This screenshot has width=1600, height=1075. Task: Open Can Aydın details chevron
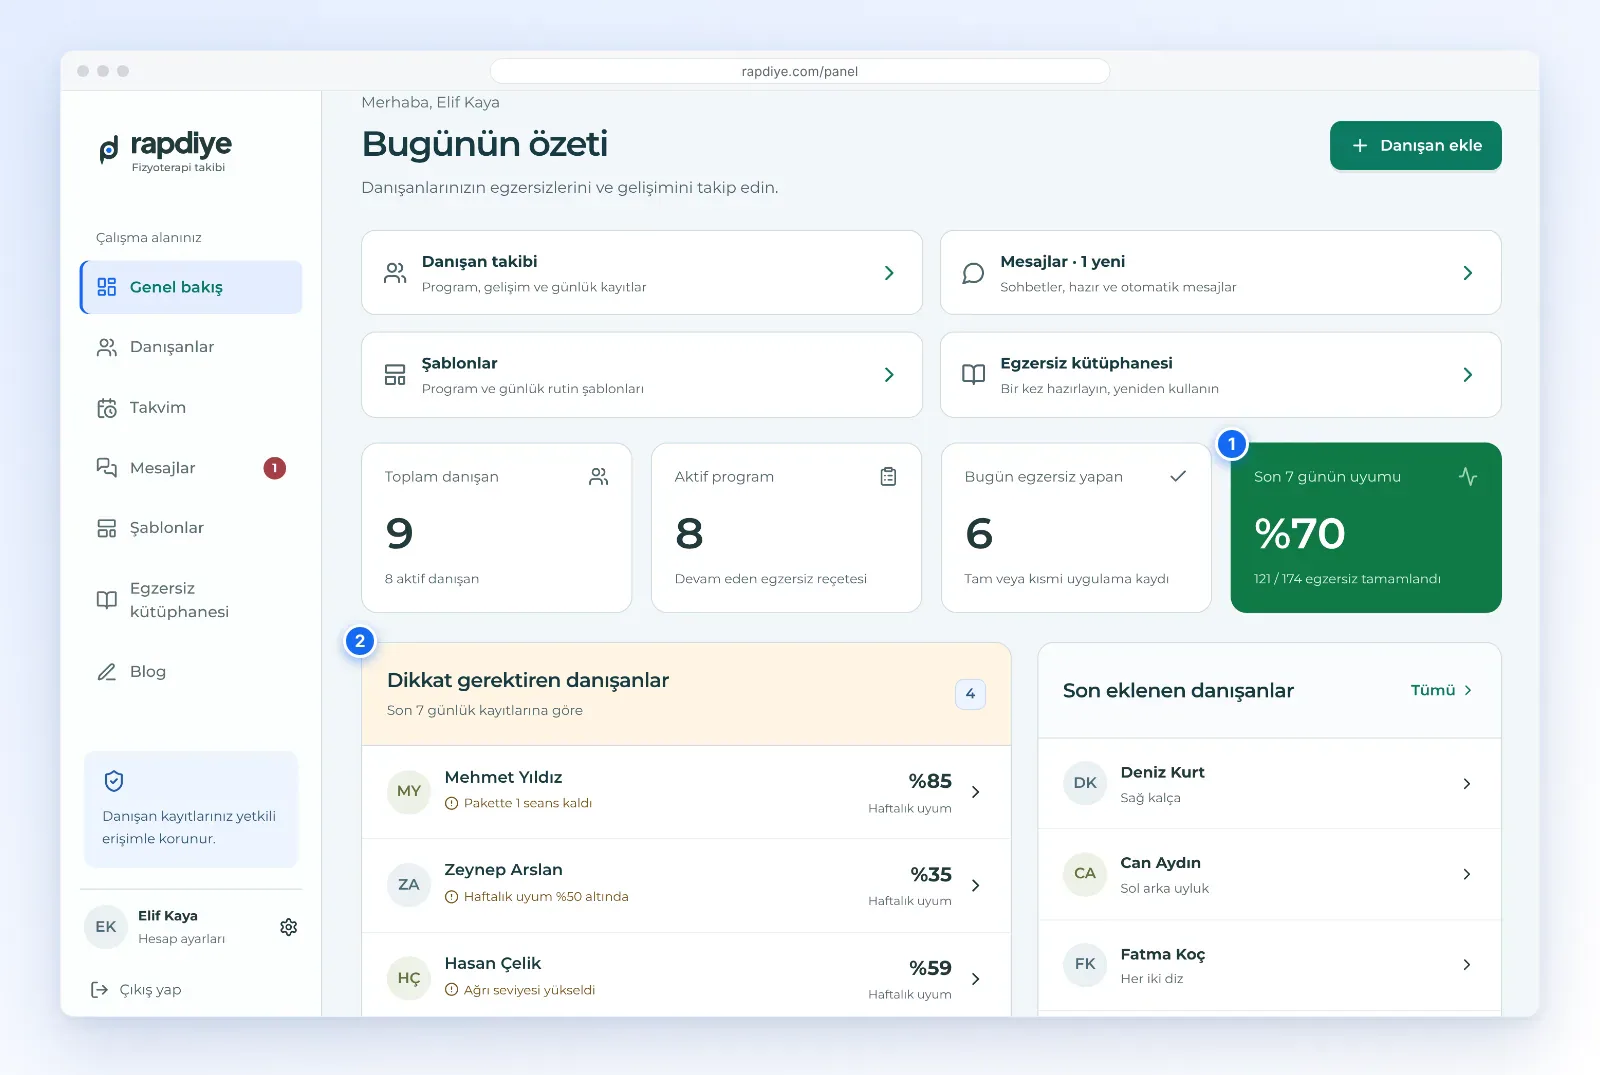tap(1467, 874)
